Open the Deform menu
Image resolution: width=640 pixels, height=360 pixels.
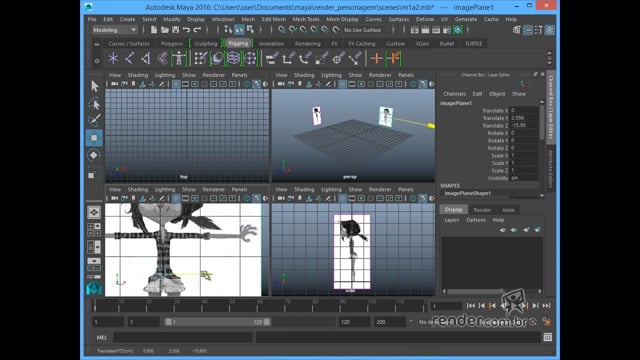point(424,19)
